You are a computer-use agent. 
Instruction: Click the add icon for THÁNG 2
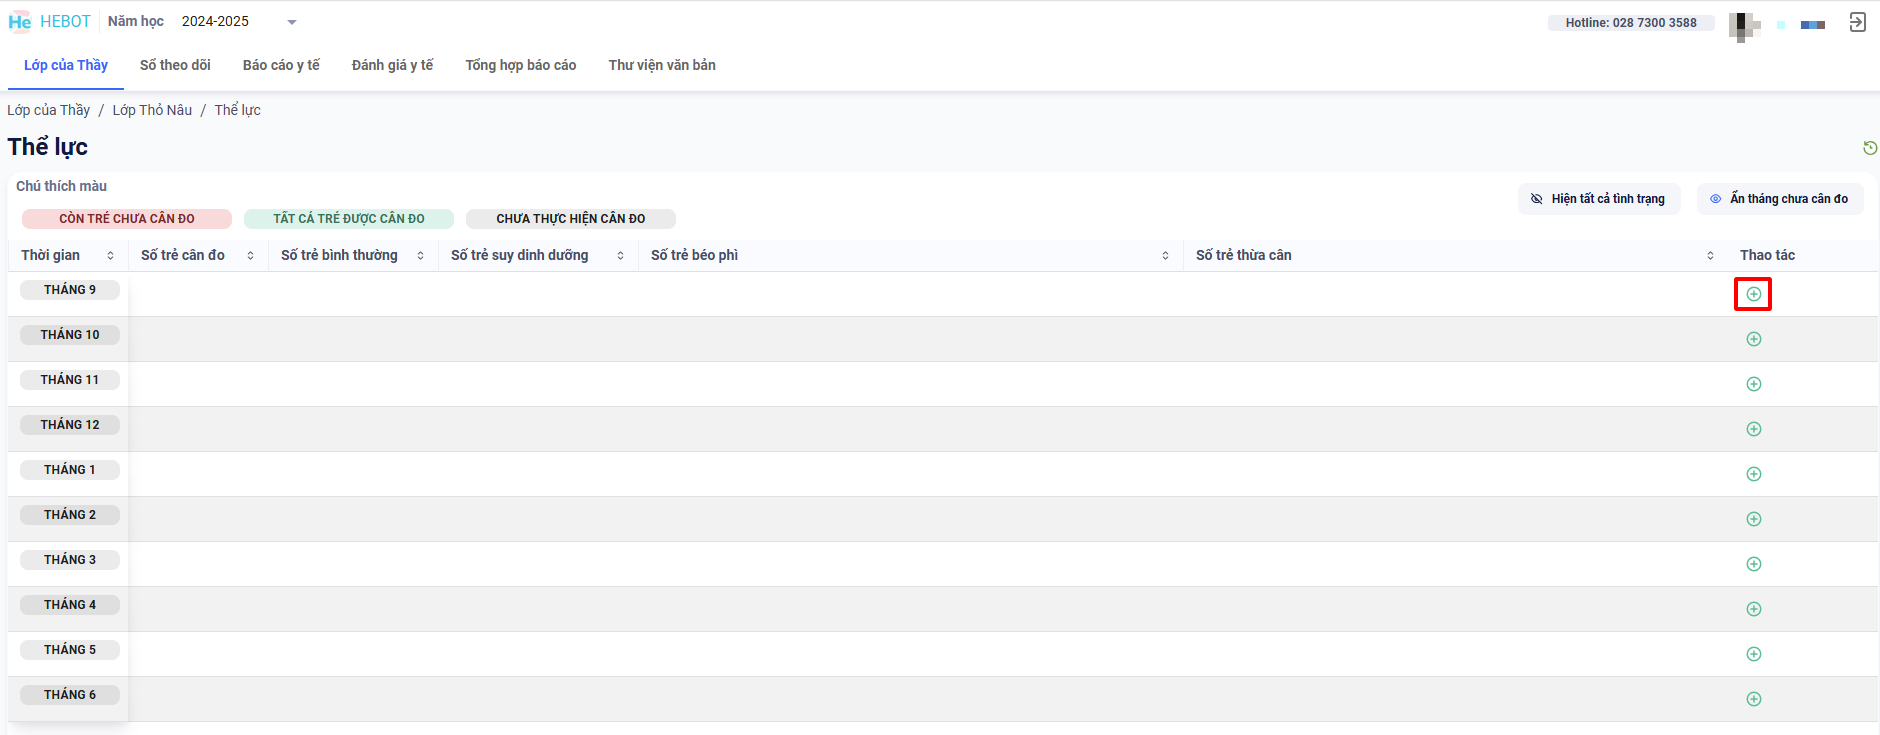(x=1753, y=519)
